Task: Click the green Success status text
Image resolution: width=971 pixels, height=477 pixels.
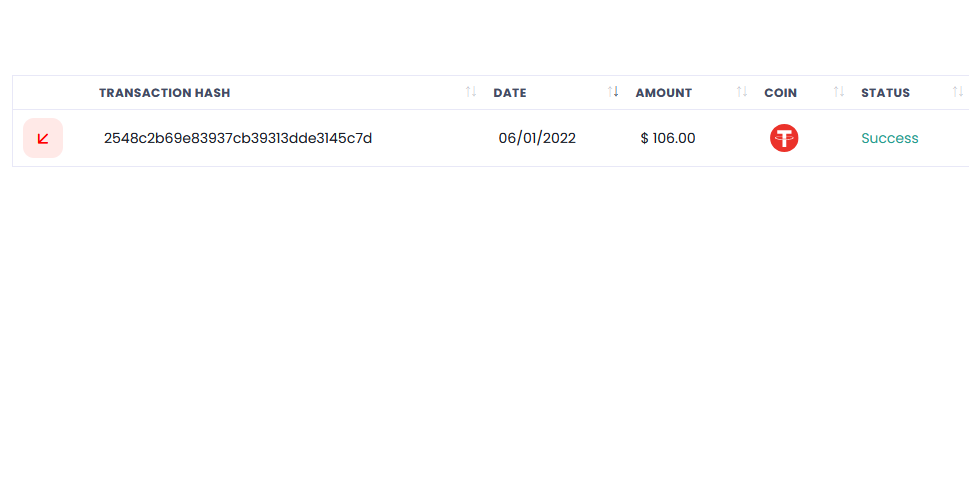Action: pyautogui.click(x=890, y=138)
